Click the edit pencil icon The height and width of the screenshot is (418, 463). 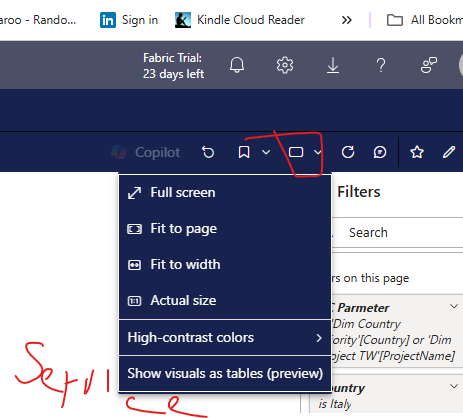[x=449, y=152]
